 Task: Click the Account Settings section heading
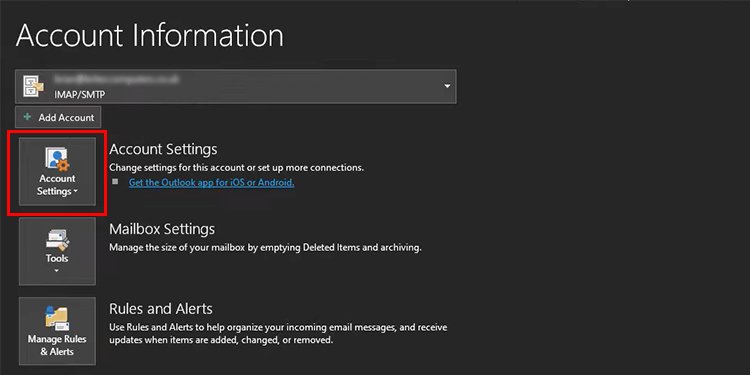(163, 149)
